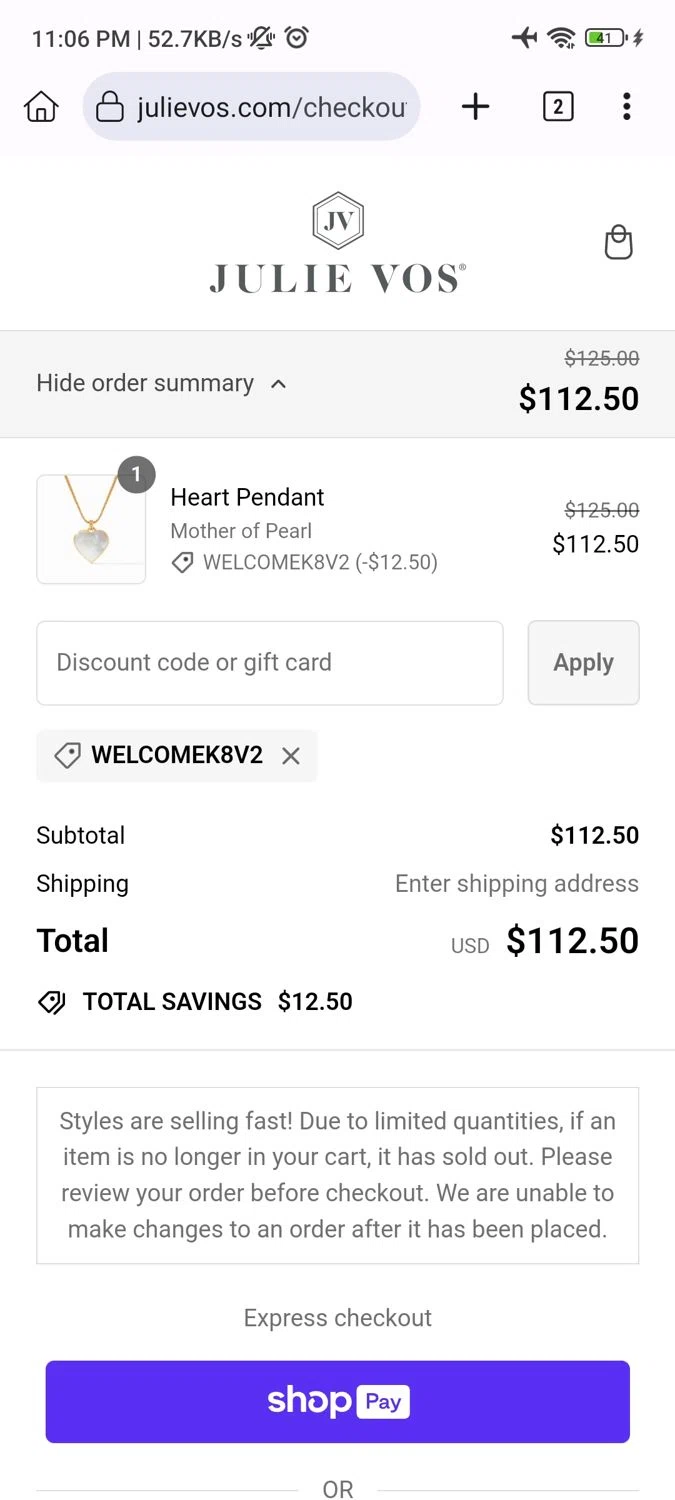Pay with the Shop Pay button

[338, 1401]
